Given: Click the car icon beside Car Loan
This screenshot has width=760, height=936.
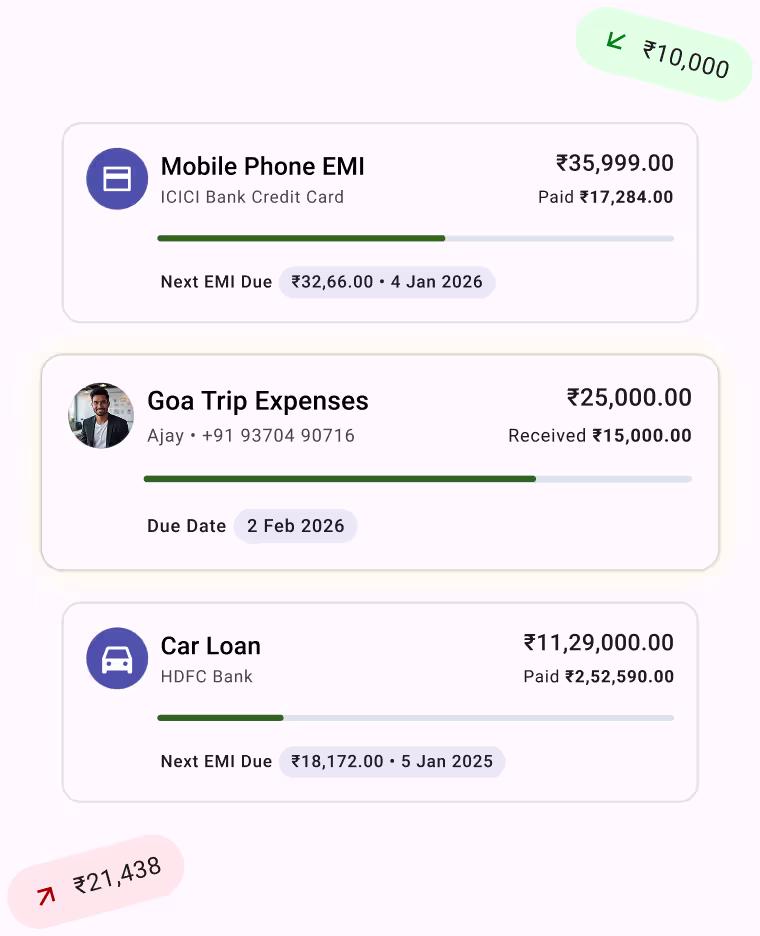Looking at the screenshot, I should (117, 659).
